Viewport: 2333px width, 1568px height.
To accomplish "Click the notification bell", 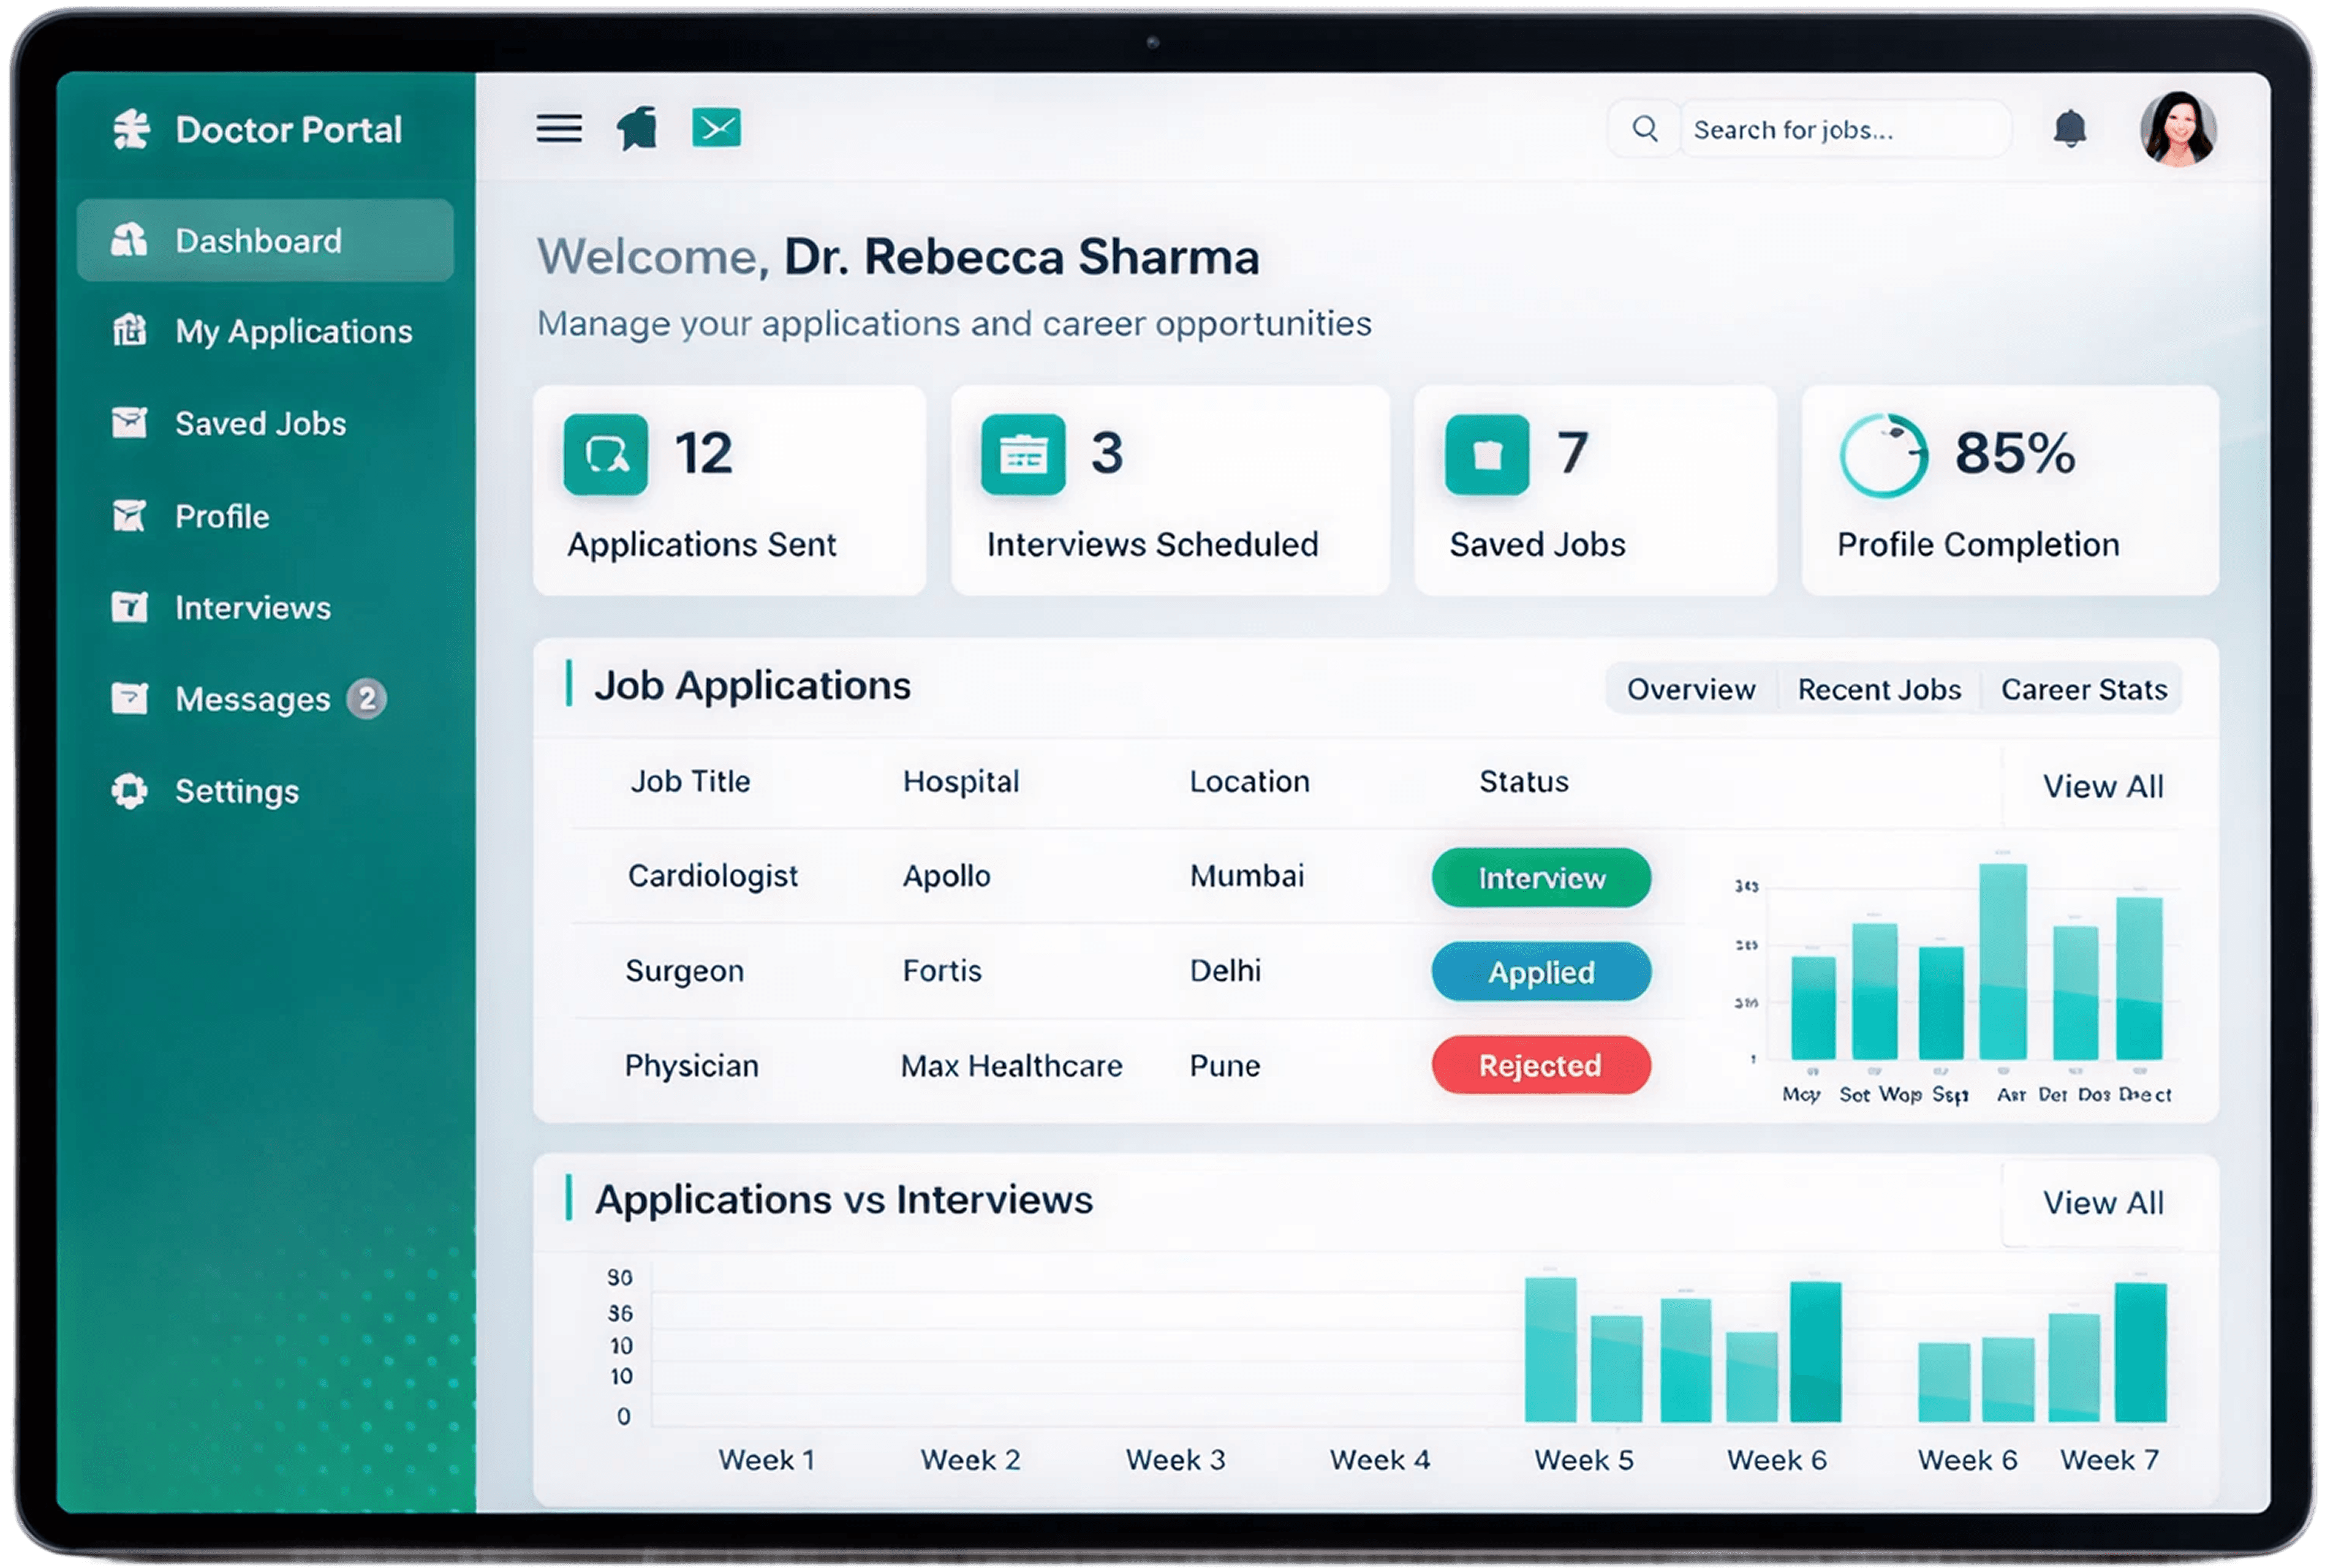I will point(2069,128).
